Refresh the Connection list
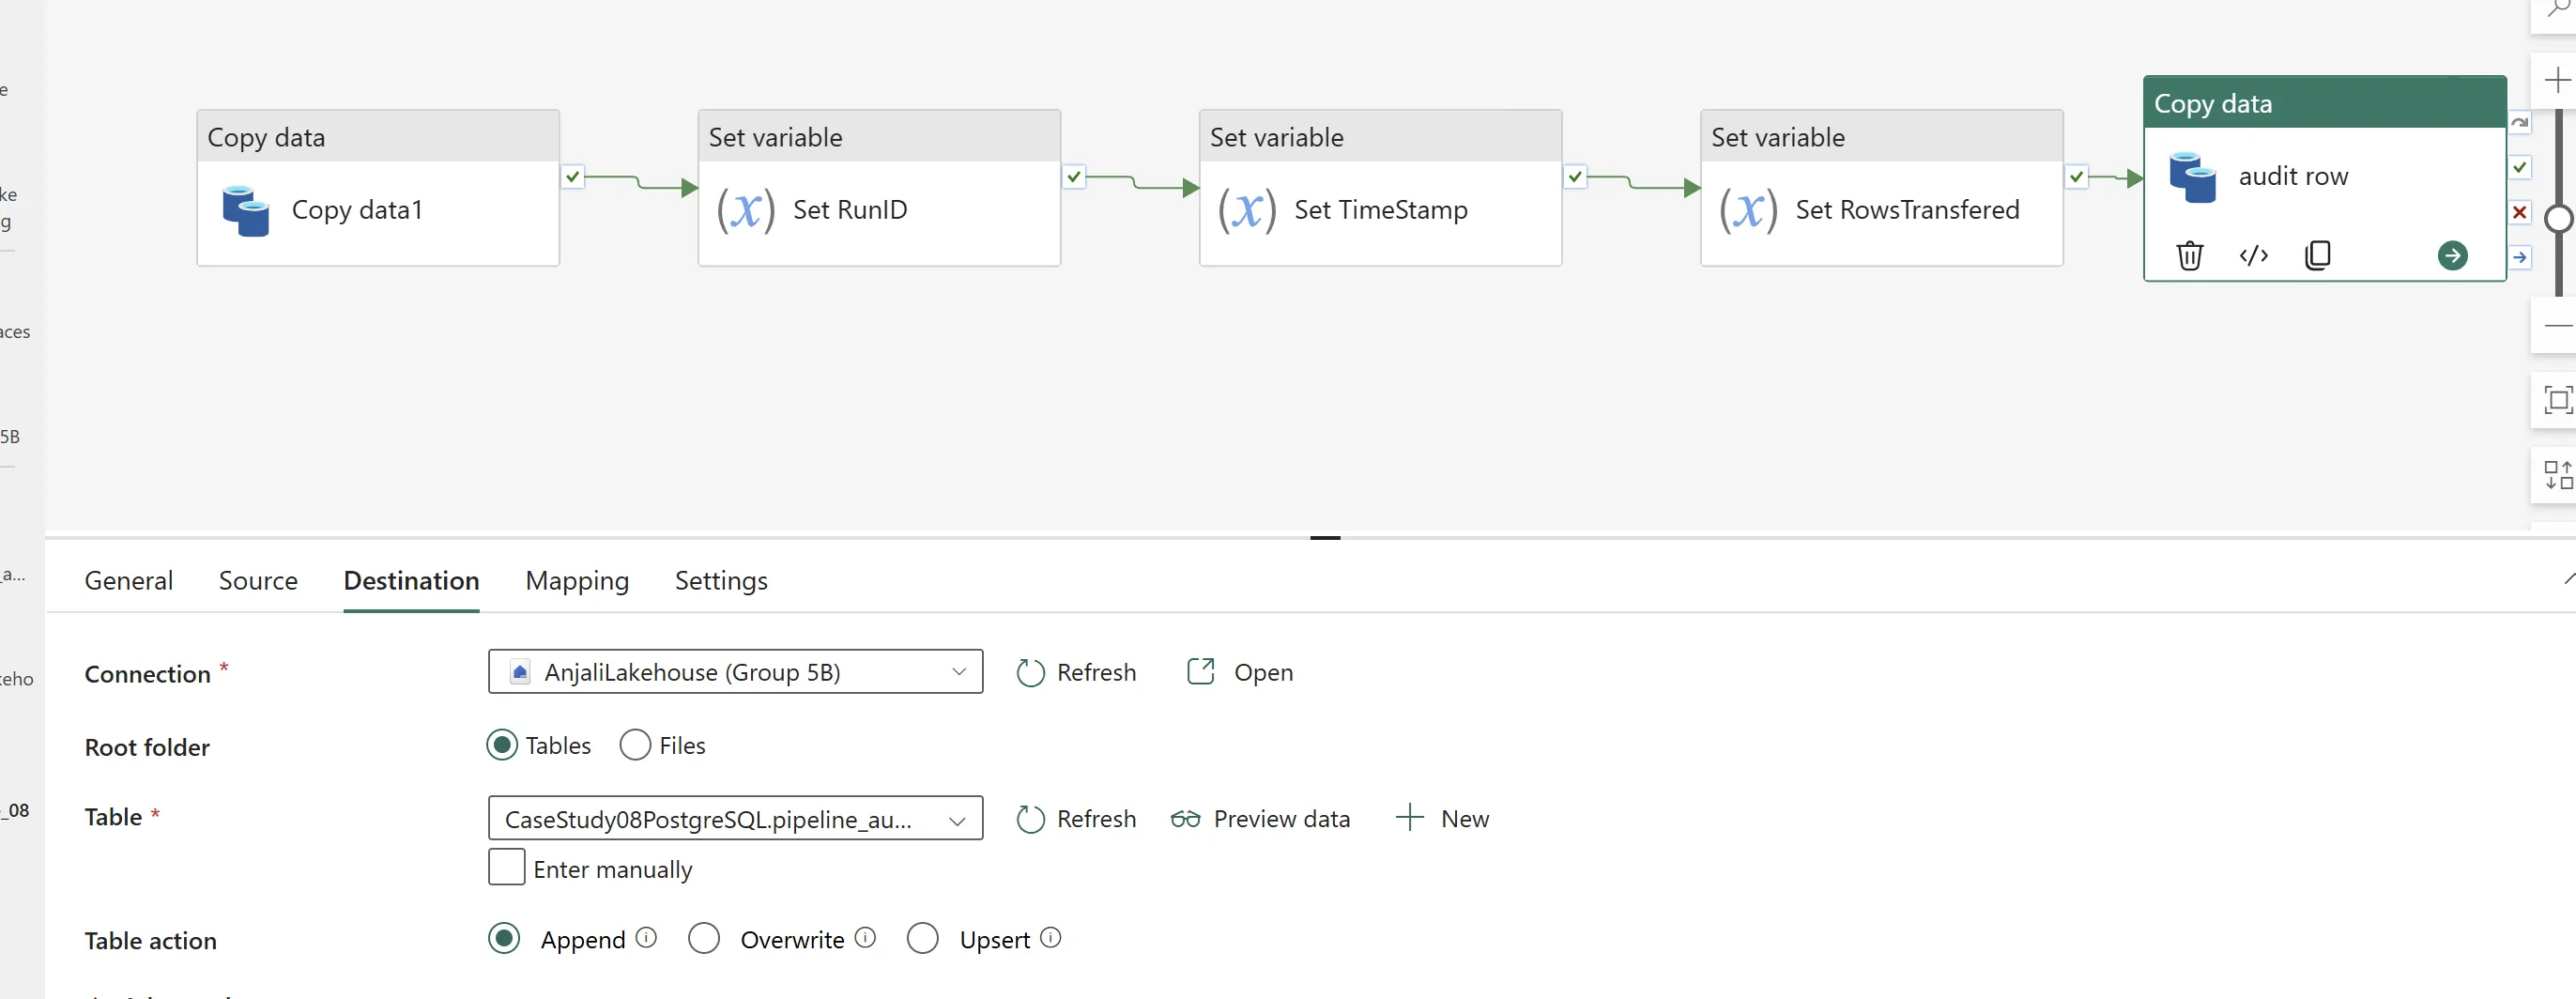Screen dimensions: 2576x999 tap(1076, 673)
